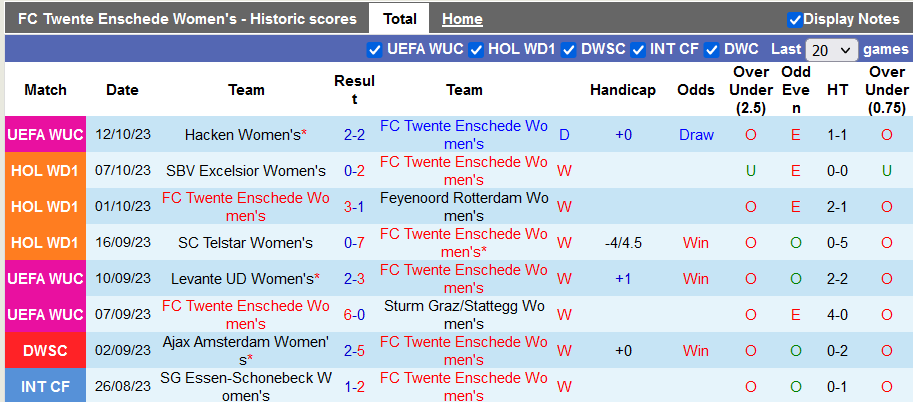Image resolution: width=913 pixels, height=402 pixels.
Task: Toggle the Display Notes checkbox
Action: tap(795, 19)
